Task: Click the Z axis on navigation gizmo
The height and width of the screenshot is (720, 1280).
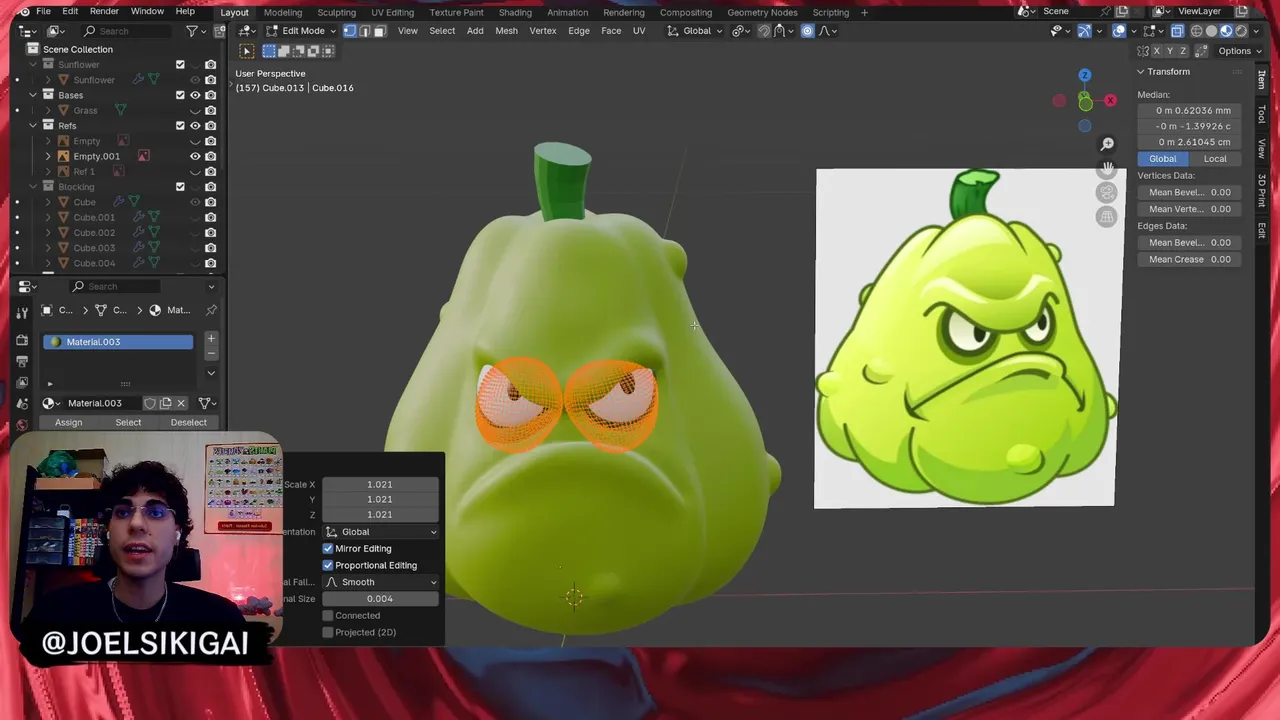Action: pyautogui.click(x=1085, y=75)
